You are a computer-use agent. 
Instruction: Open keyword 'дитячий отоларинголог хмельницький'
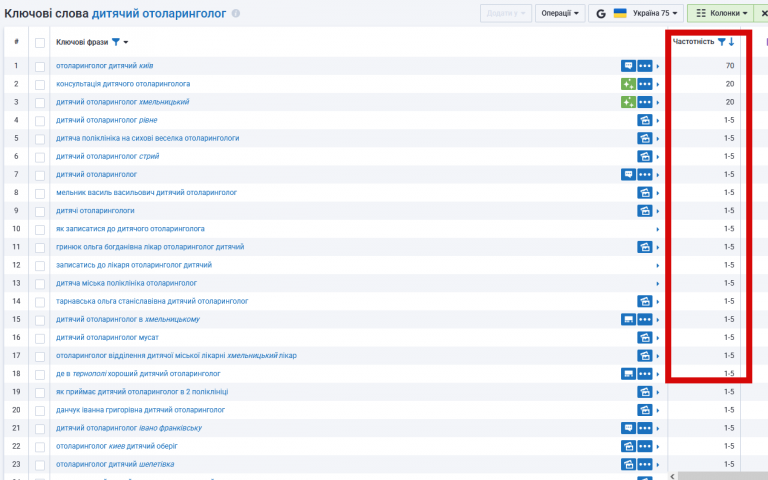122,102
